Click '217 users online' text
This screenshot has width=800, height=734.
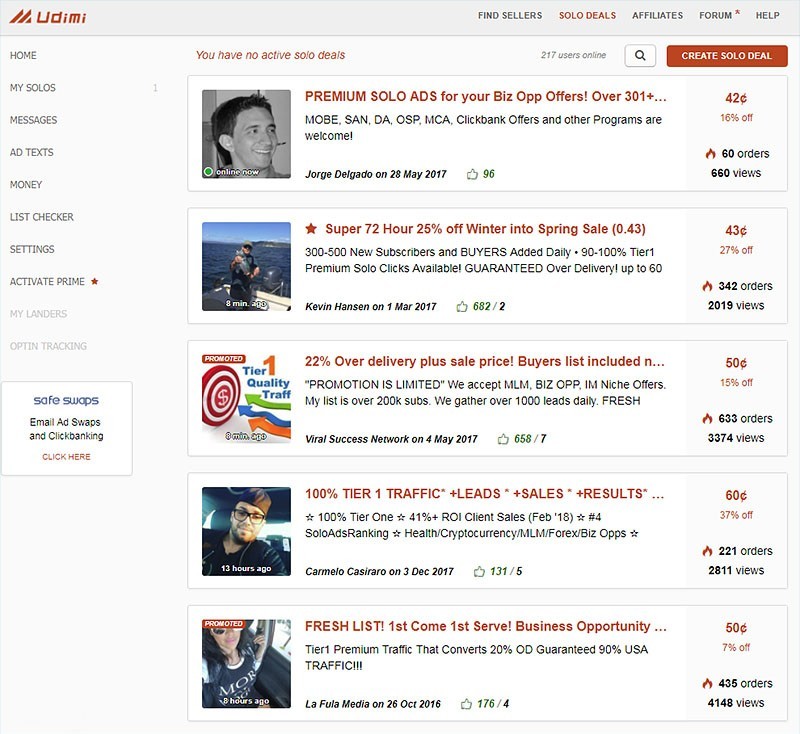pos(573,55)
